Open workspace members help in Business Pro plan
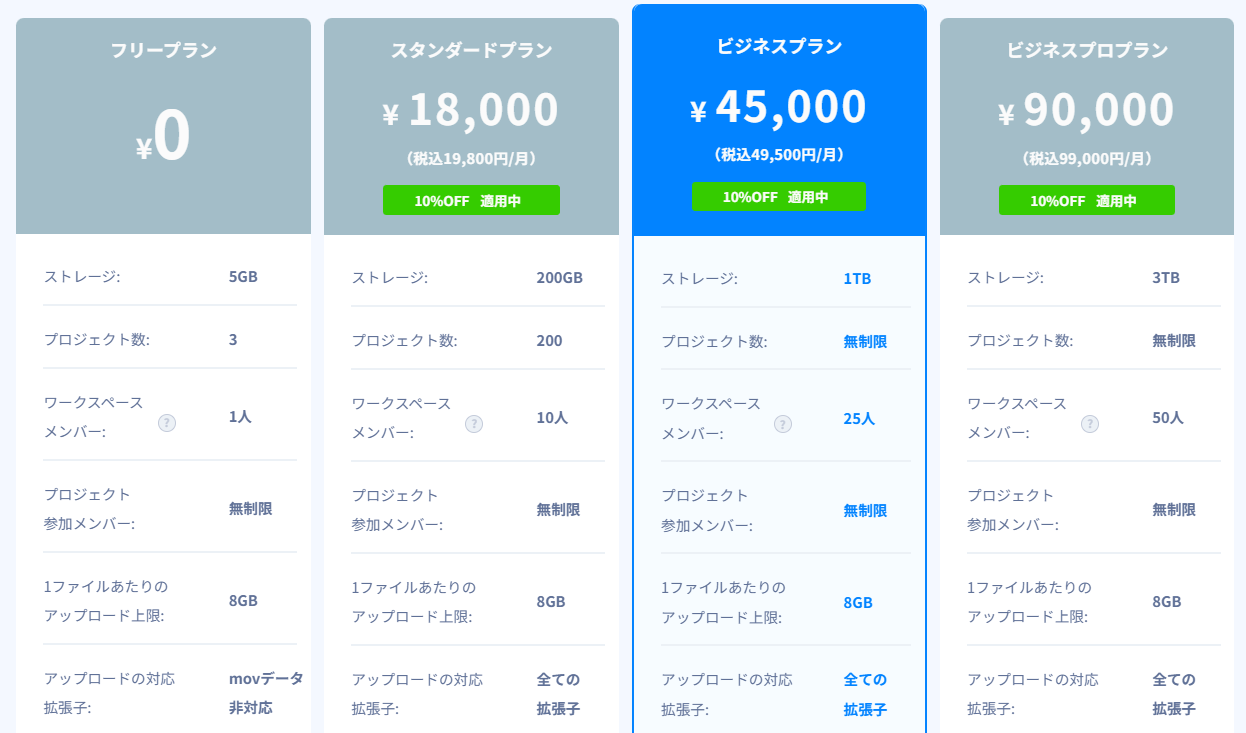 click(1090, 424)
